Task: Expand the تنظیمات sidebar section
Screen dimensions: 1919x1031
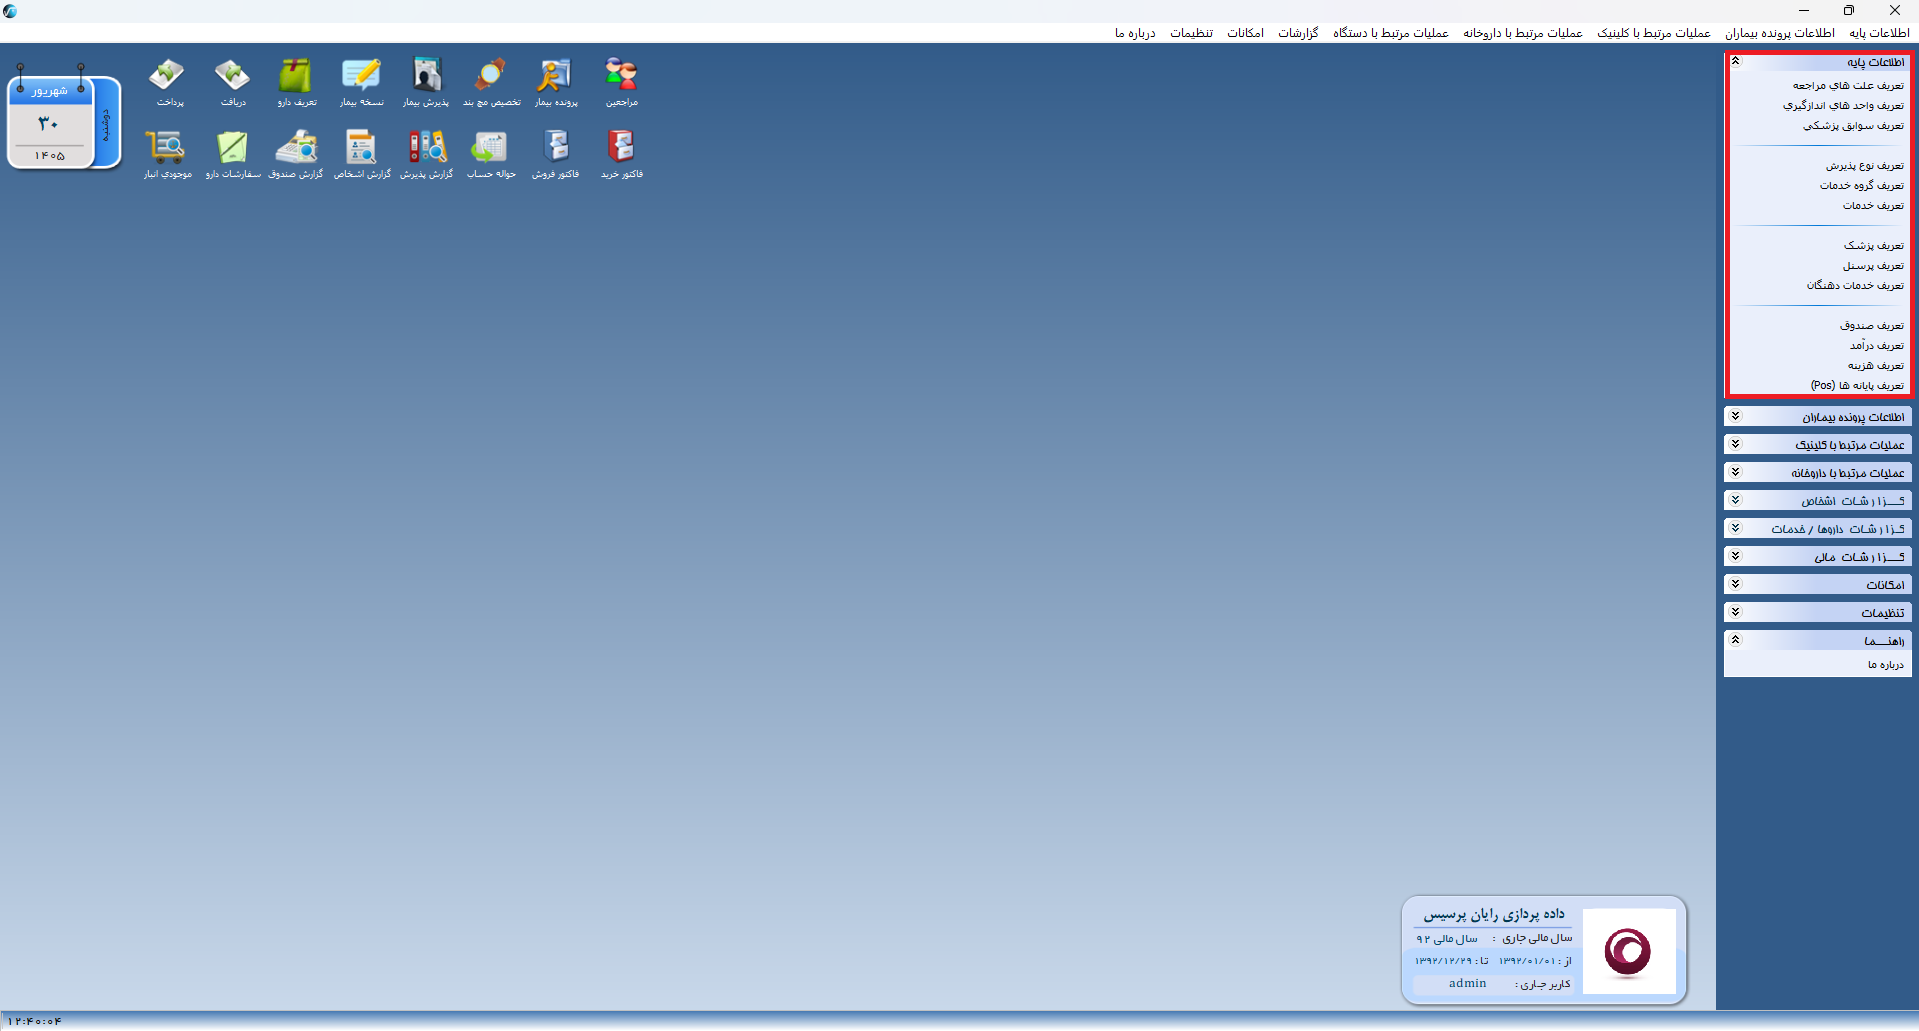Action: click(x=1736, y=612)
